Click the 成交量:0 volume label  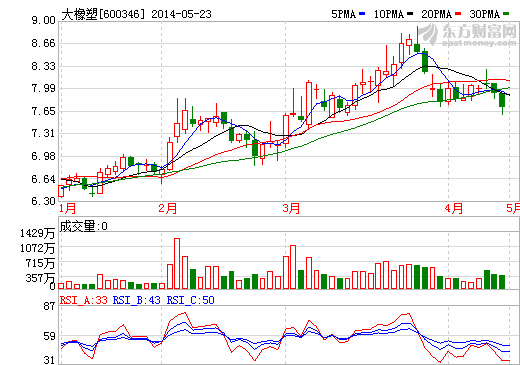tap(84, 226)
